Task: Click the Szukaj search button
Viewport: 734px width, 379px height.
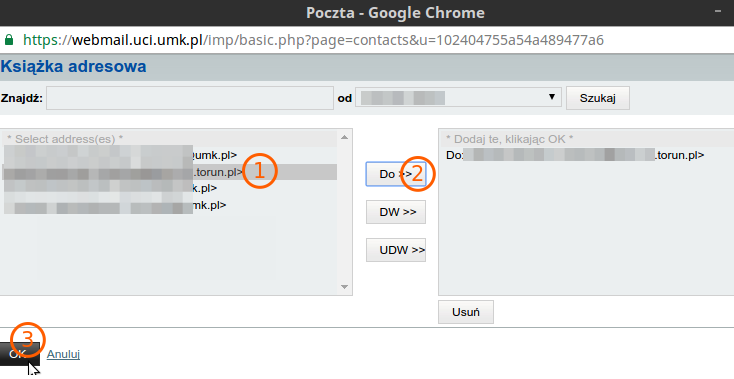Action: tap(597, 98)
